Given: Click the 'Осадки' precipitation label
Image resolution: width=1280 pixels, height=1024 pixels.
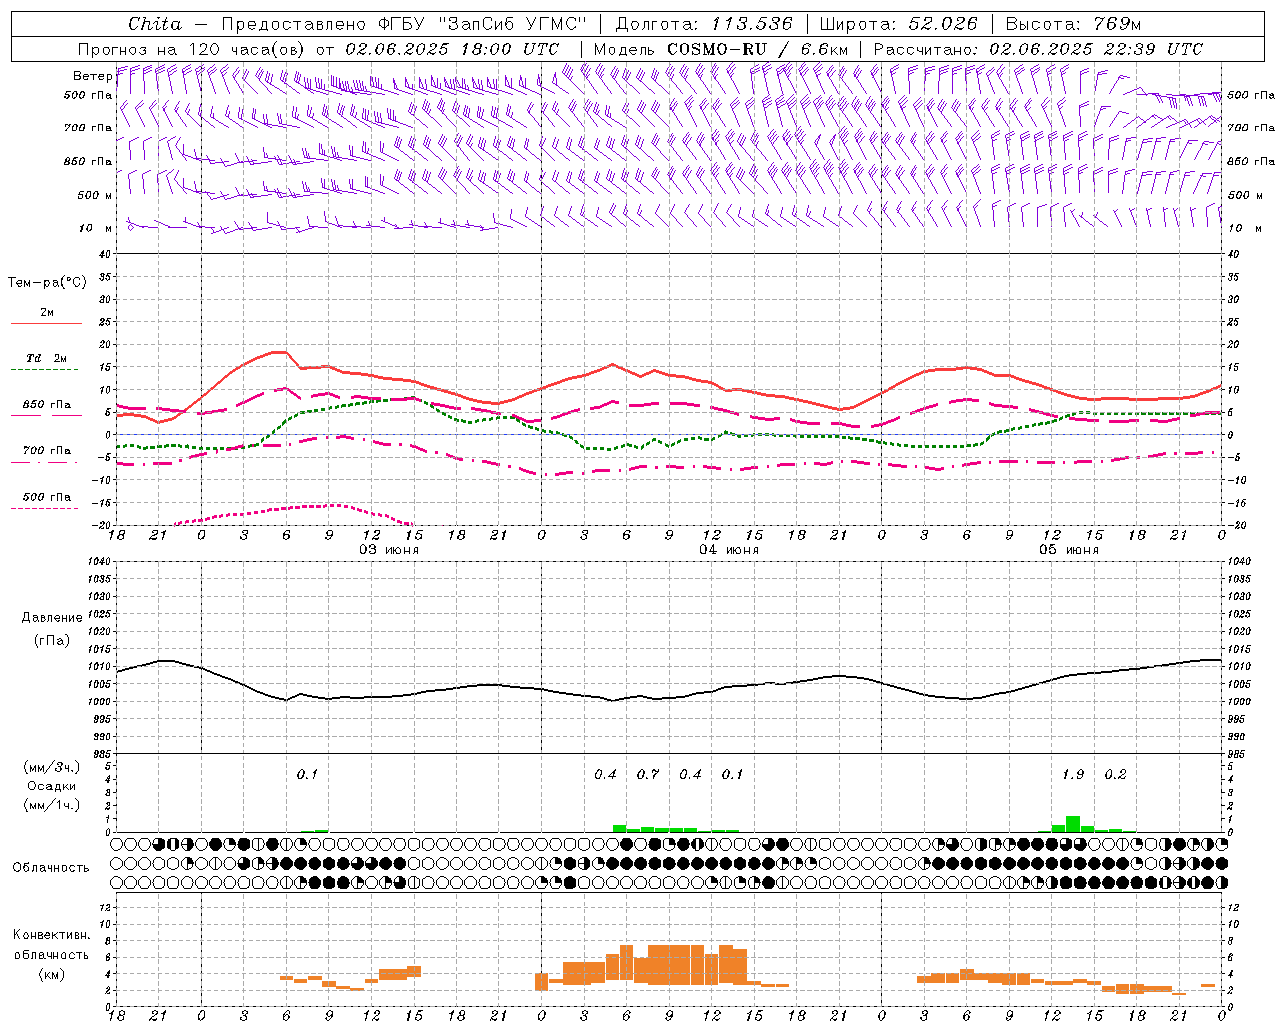Looking at the screenshot, I should (52, 787).
